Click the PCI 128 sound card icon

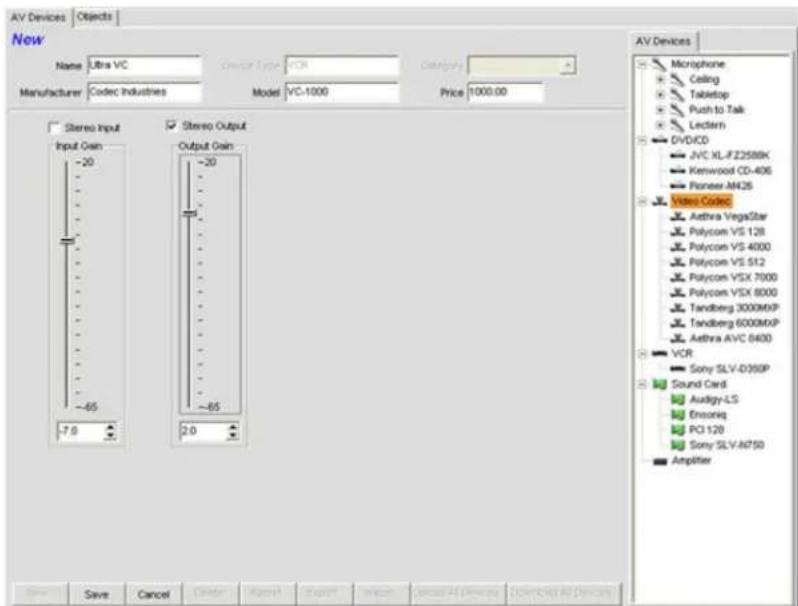click(x=678, y=430)
